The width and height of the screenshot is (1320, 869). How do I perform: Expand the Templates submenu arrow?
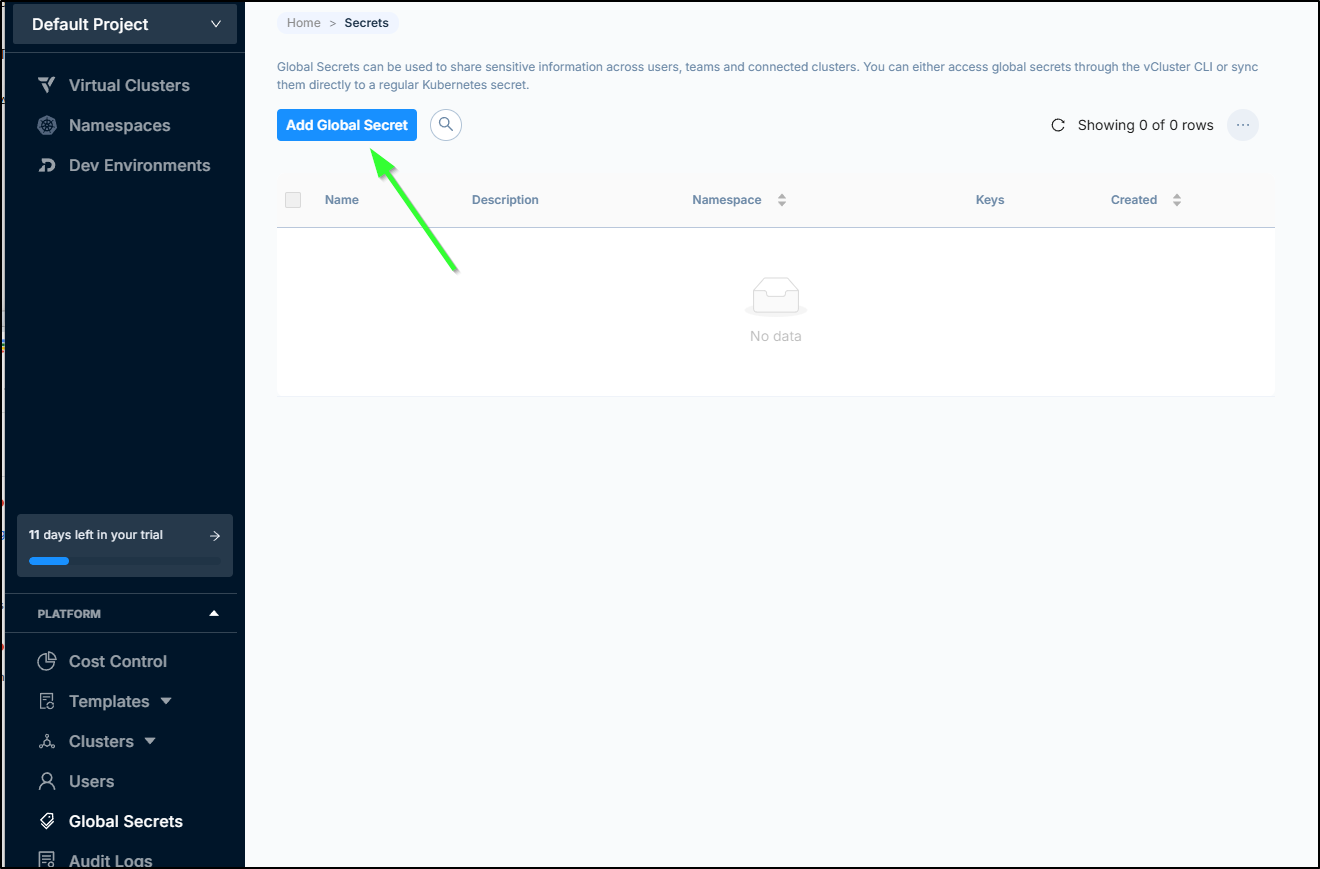(x=166, y=701)
